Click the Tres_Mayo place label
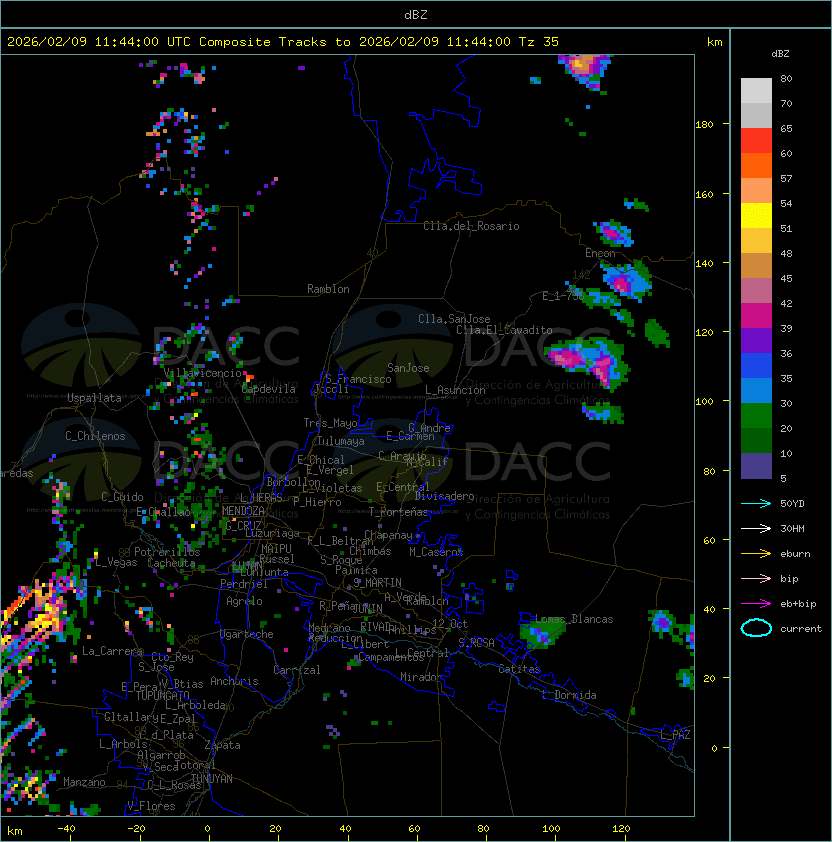 (x=330, y=423)
